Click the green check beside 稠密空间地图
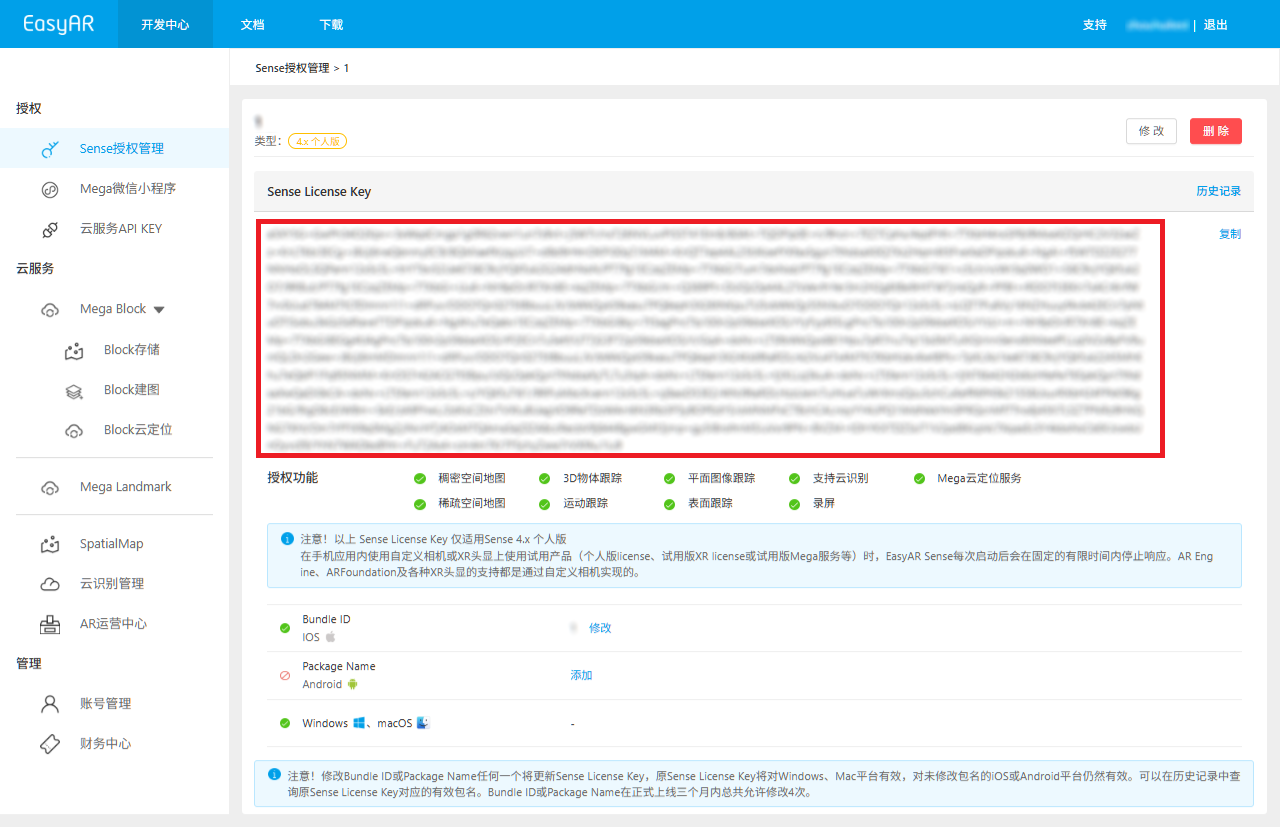Viewport: 1280px width, 827px height. click(x=420, y=479)
